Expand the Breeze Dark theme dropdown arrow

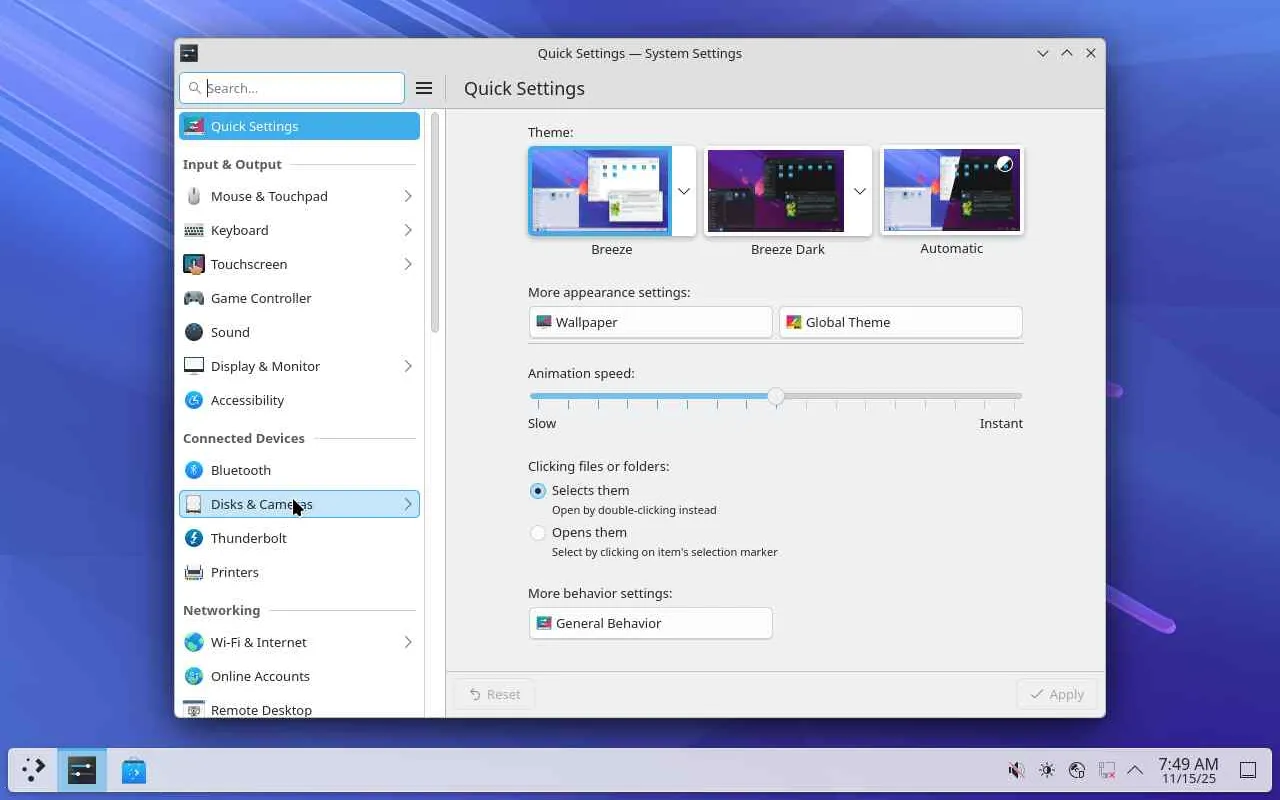[860, 191]
